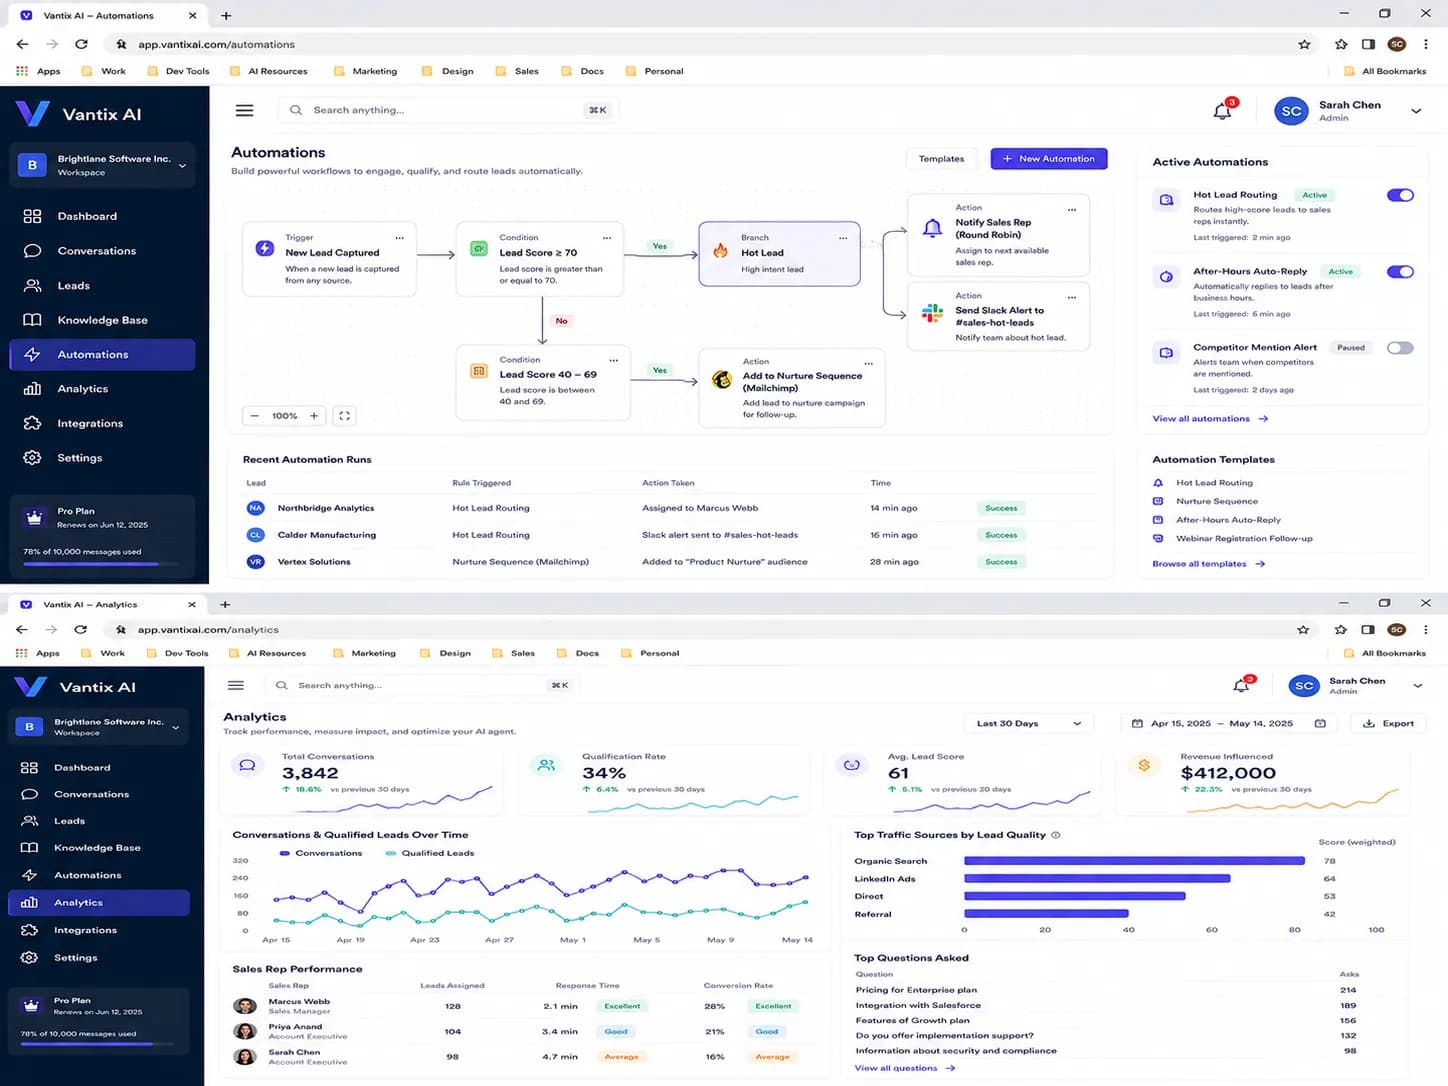Open browser menu dots in Automations window
Viewport: 1448px width, 1086px height.
tap(1425, 44)
